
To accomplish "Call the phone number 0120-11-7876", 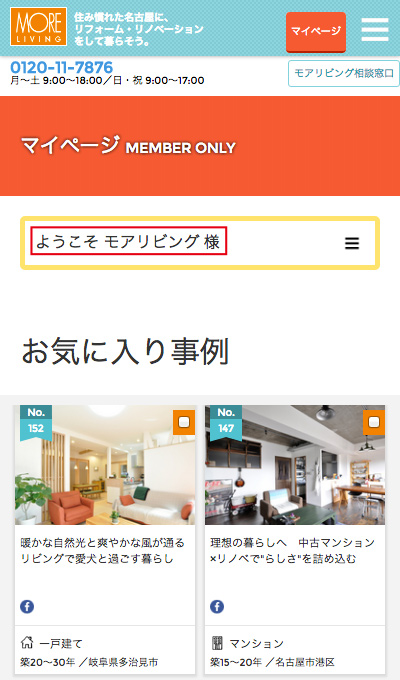I will click(62, 67).
